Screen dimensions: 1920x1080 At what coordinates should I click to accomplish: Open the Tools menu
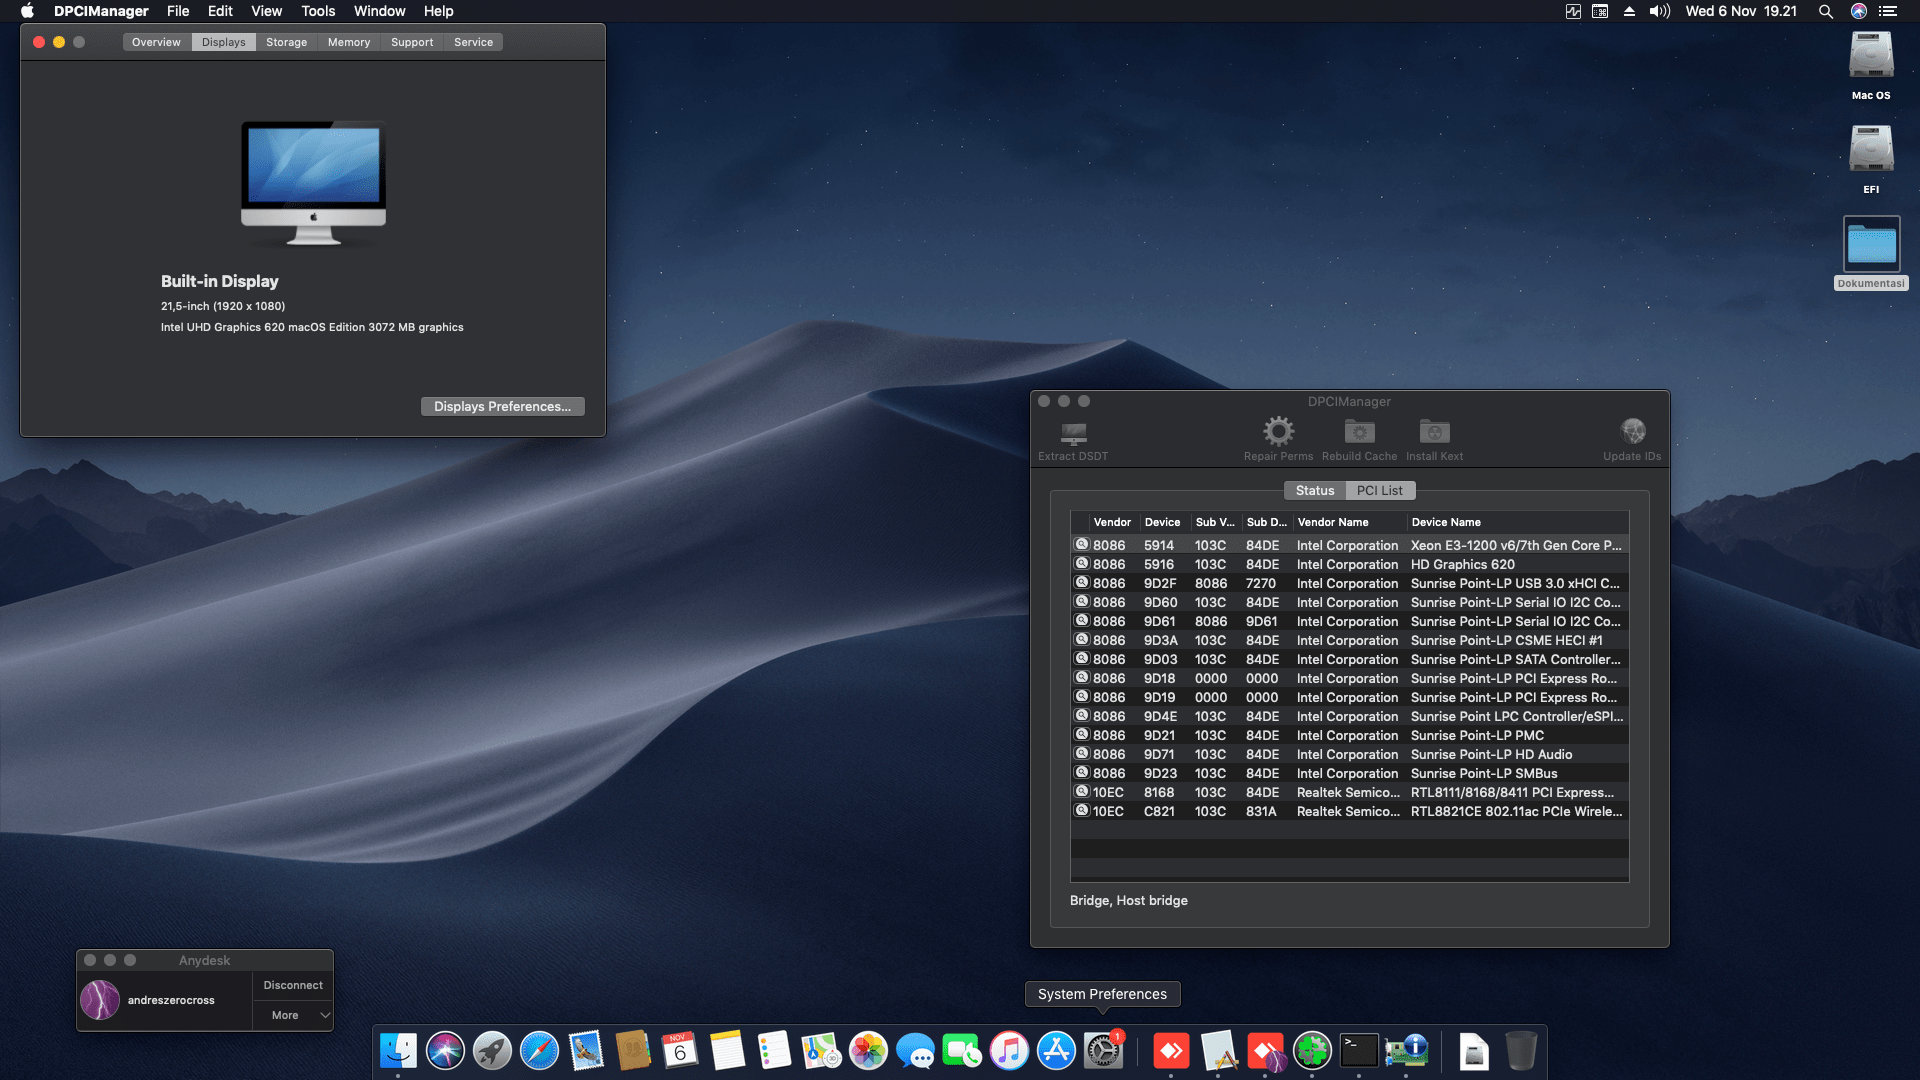pyautogui.click(x=317, y=11)
